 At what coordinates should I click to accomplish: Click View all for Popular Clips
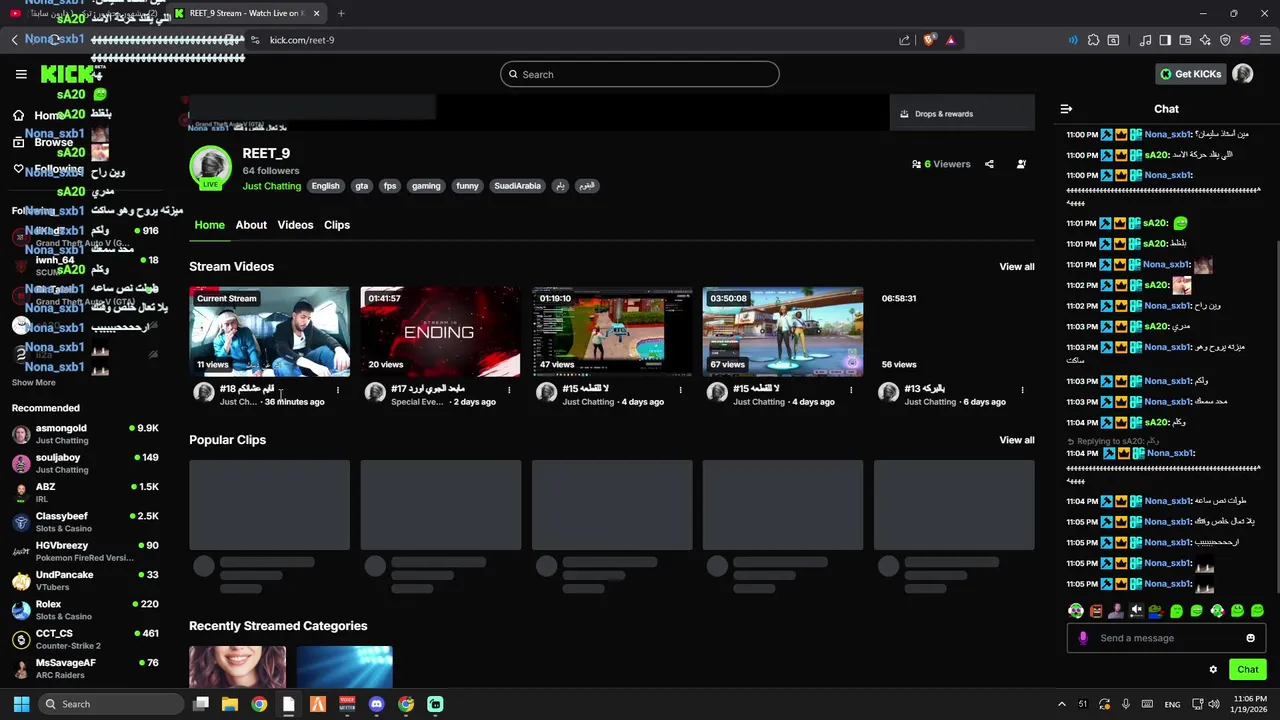coord(1016,440)
